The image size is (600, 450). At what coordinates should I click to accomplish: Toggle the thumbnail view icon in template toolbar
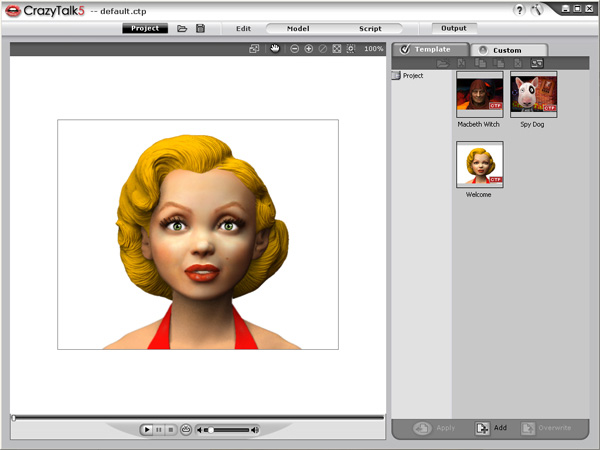pos(537,63)
